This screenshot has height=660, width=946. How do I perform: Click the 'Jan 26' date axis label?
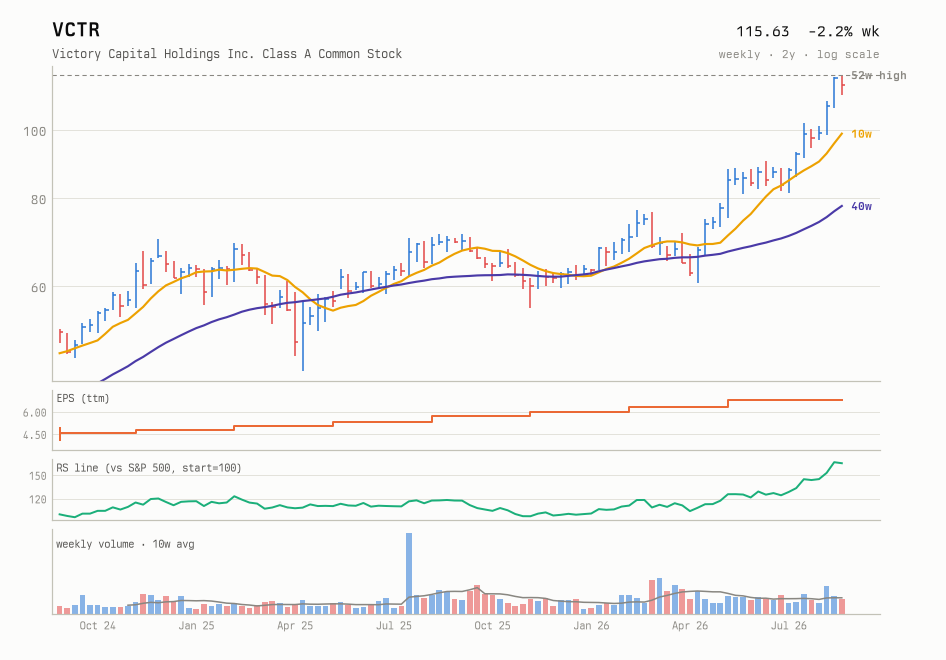tap(591, 626)
